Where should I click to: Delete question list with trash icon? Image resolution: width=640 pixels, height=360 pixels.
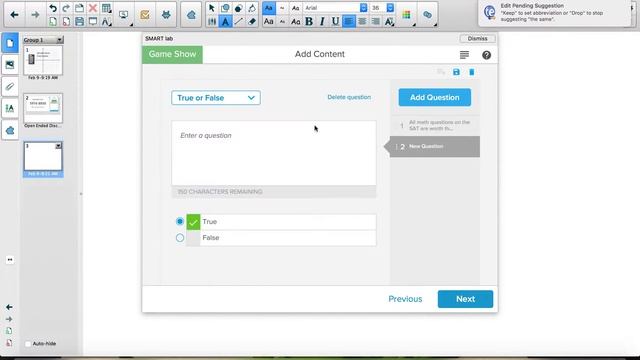click(x=471, y=72)
